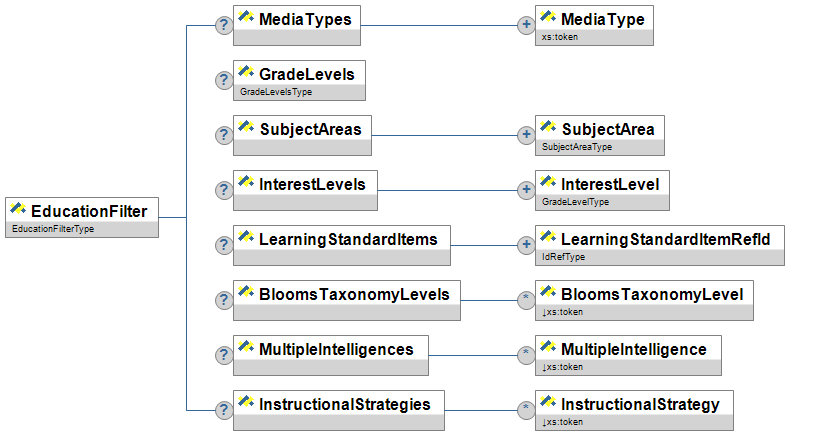
Task: Click the question mark icon beside MultipleIntelligences
Action: 224,355
